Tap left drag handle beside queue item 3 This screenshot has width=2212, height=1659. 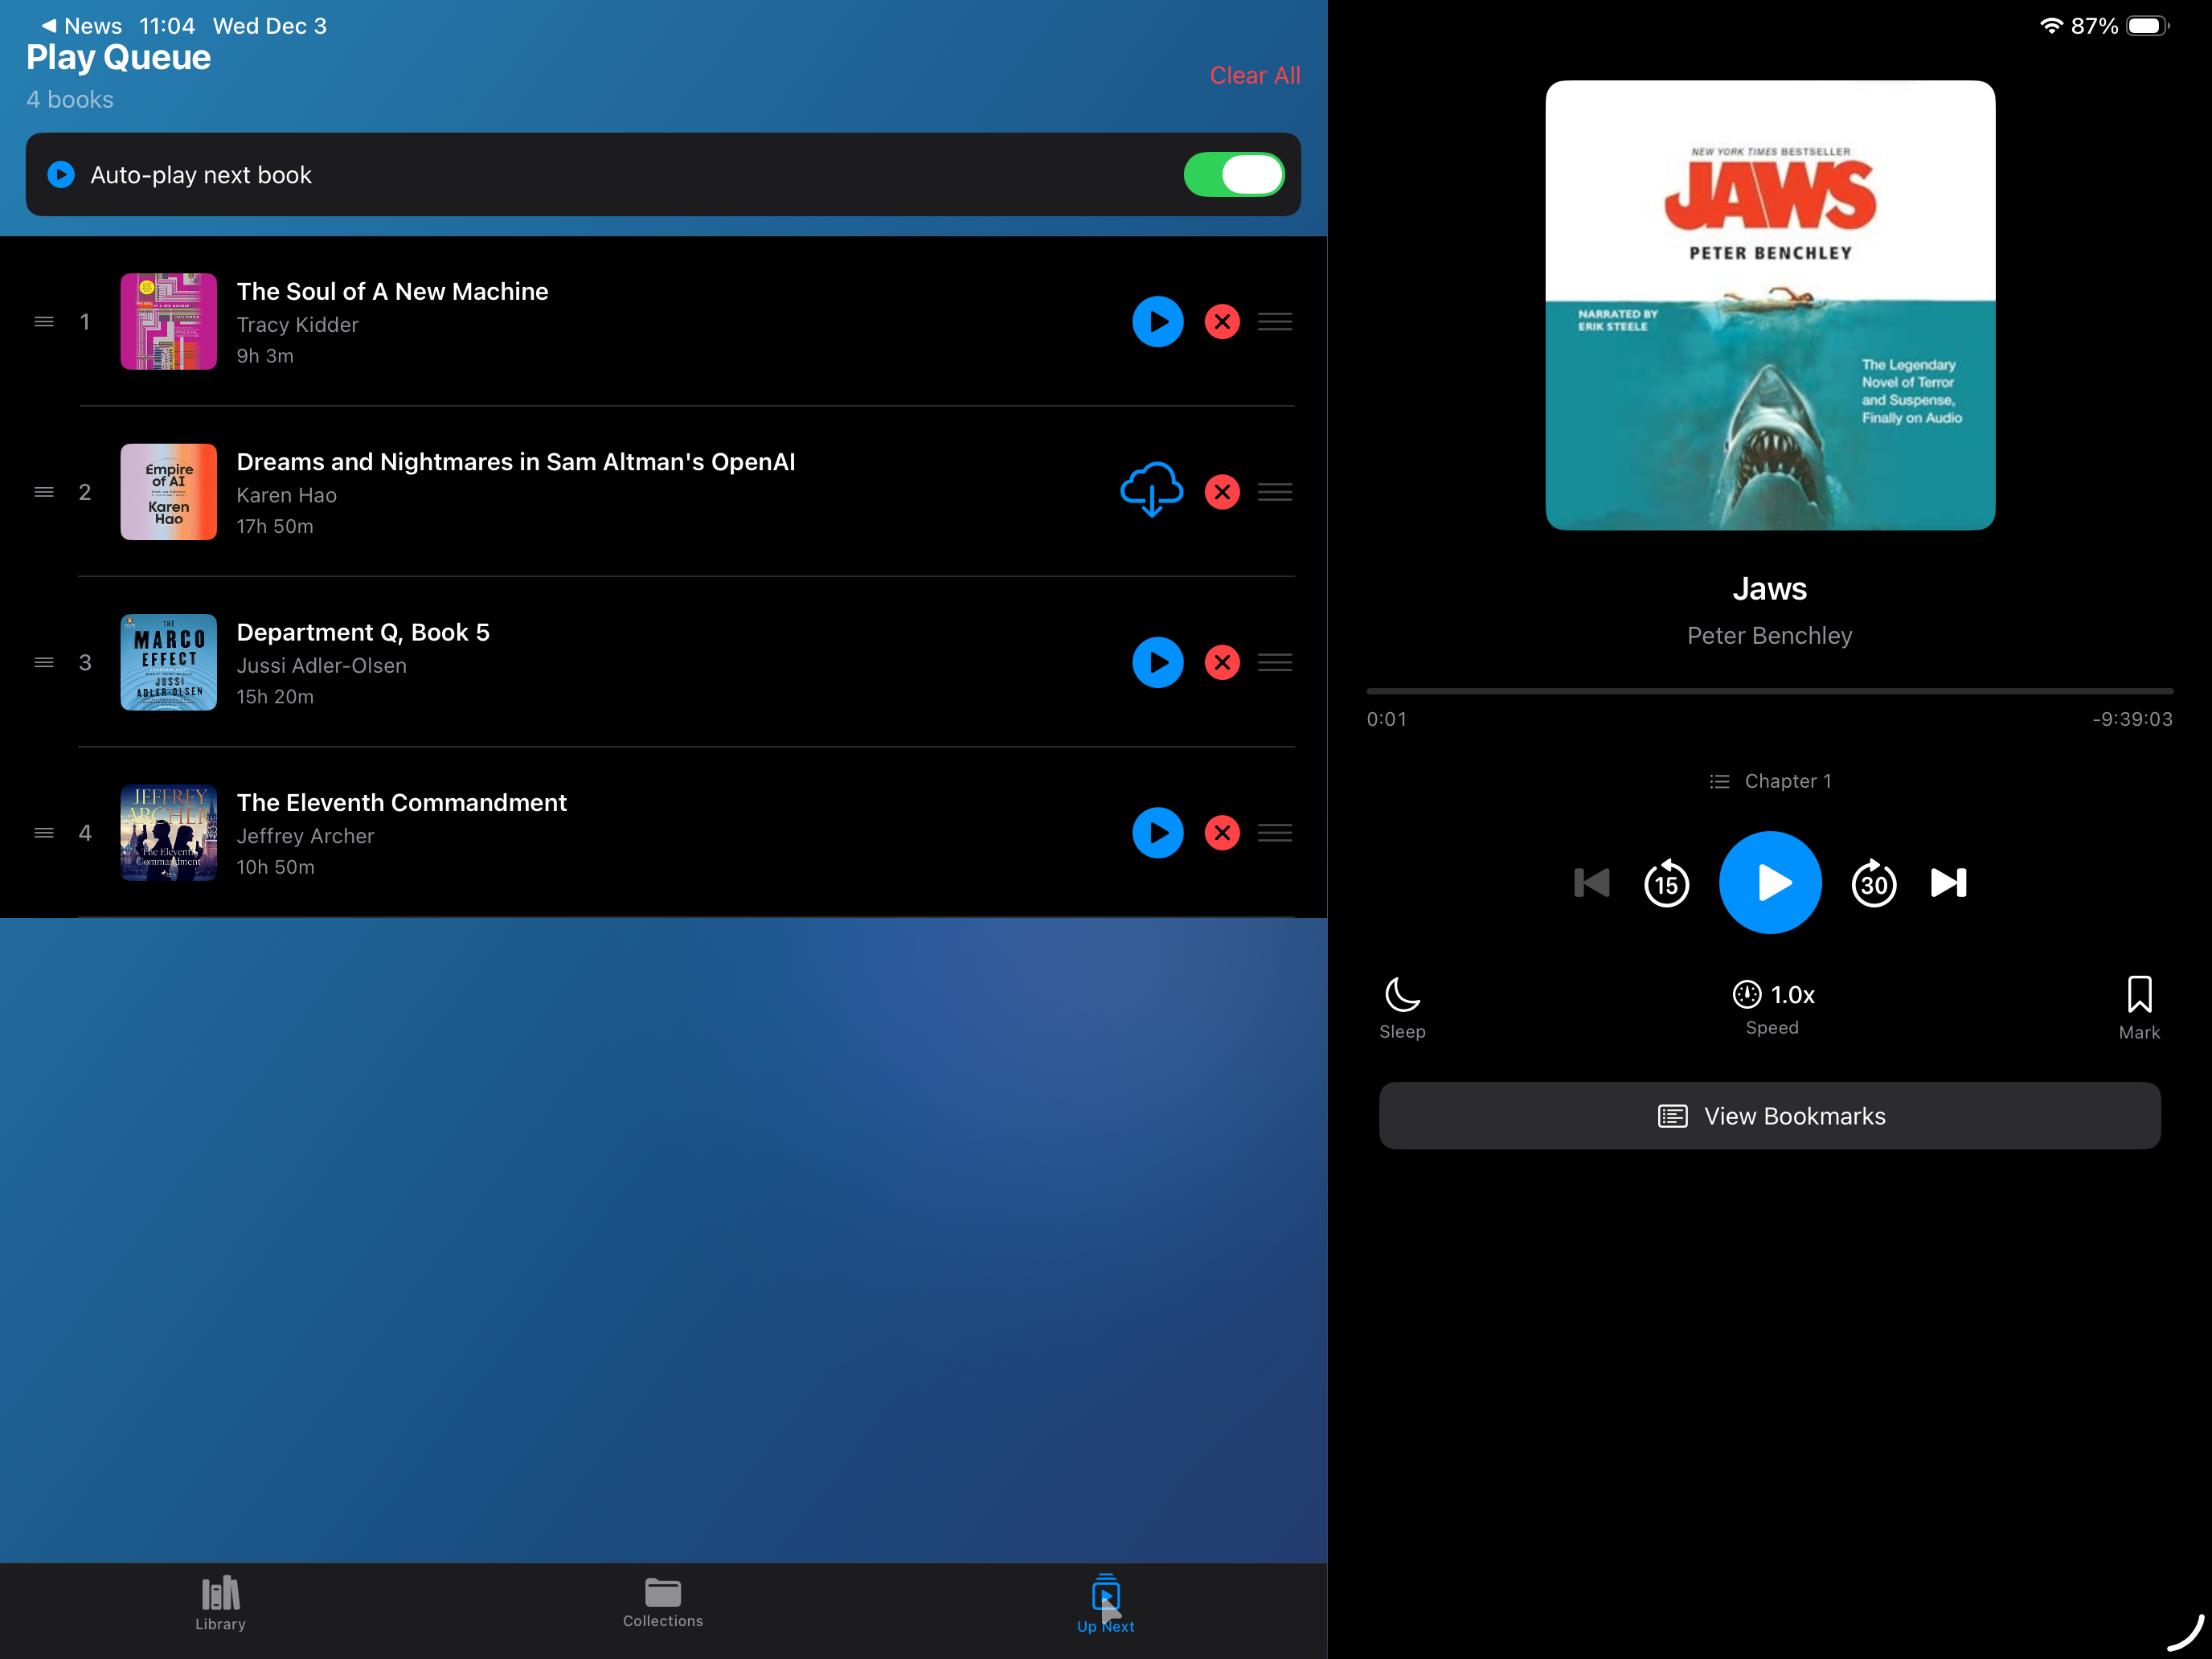pyautogui.click(x=44, y=662)
